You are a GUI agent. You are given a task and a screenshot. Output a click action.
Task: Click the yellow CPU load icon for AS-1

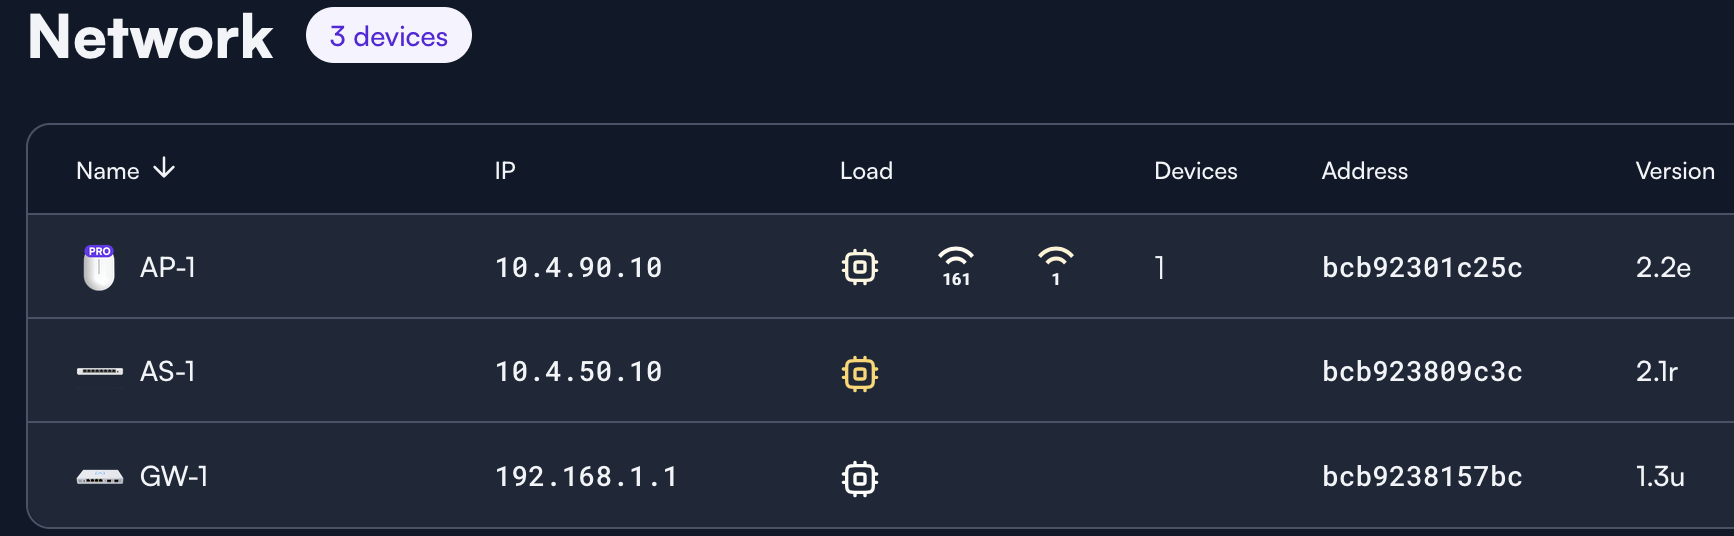coord(860,373)
